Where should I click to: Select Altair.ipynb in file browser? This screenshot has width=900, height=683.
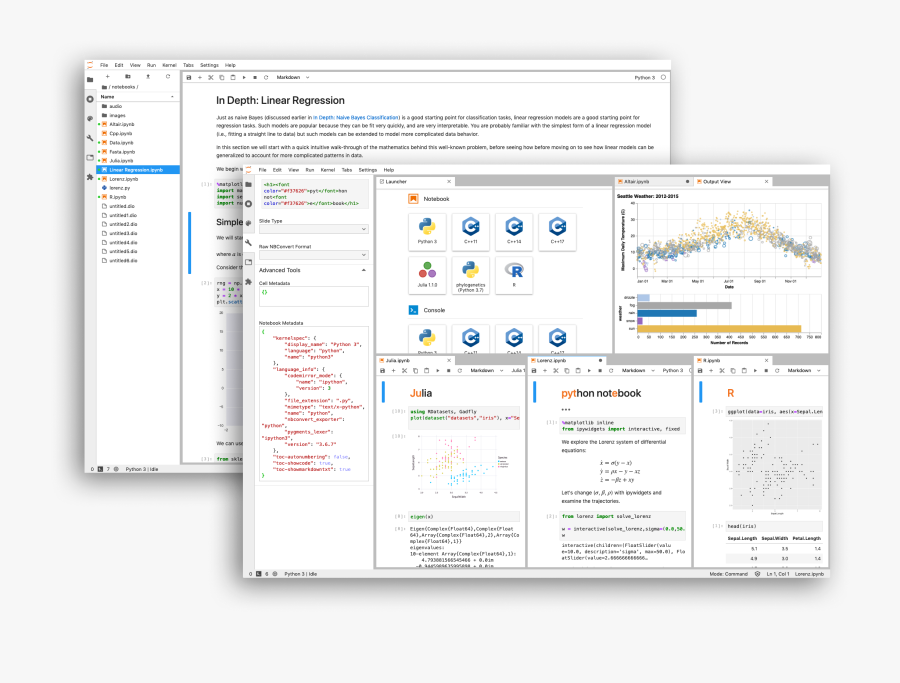pyautogui.click(x=138, y=125)
